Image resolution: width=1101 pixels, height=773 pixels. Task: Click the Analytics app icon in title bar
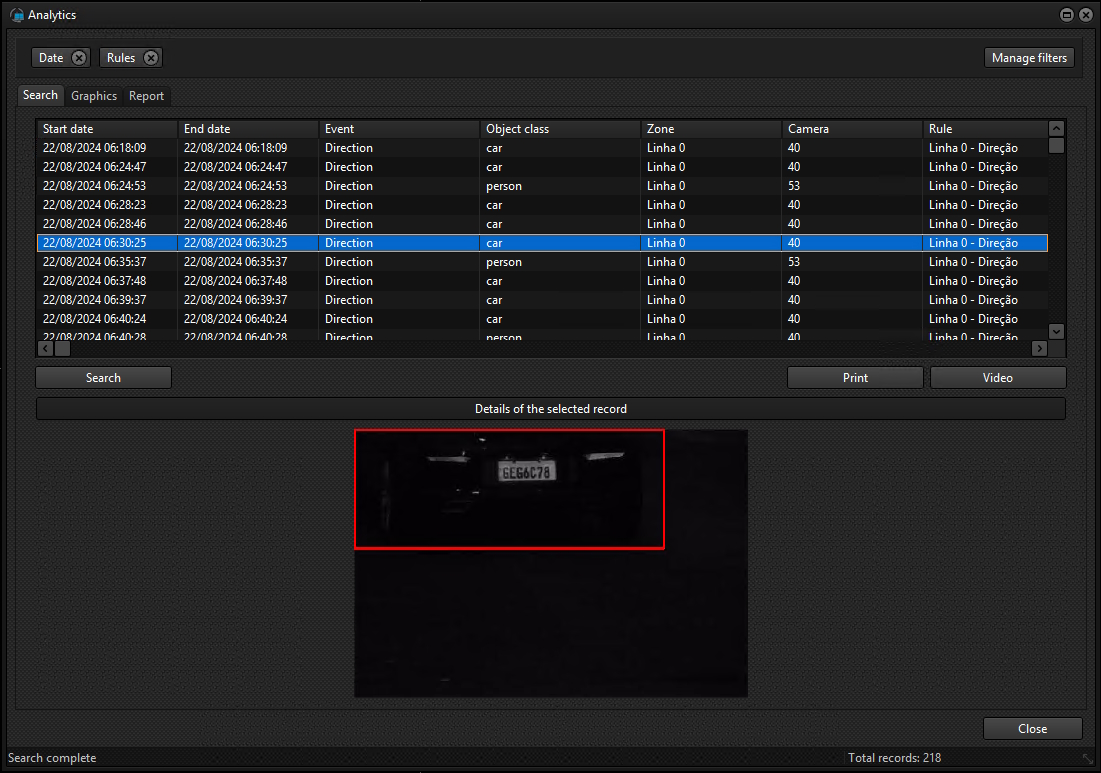pyautogui.click(x=16, y=15)
